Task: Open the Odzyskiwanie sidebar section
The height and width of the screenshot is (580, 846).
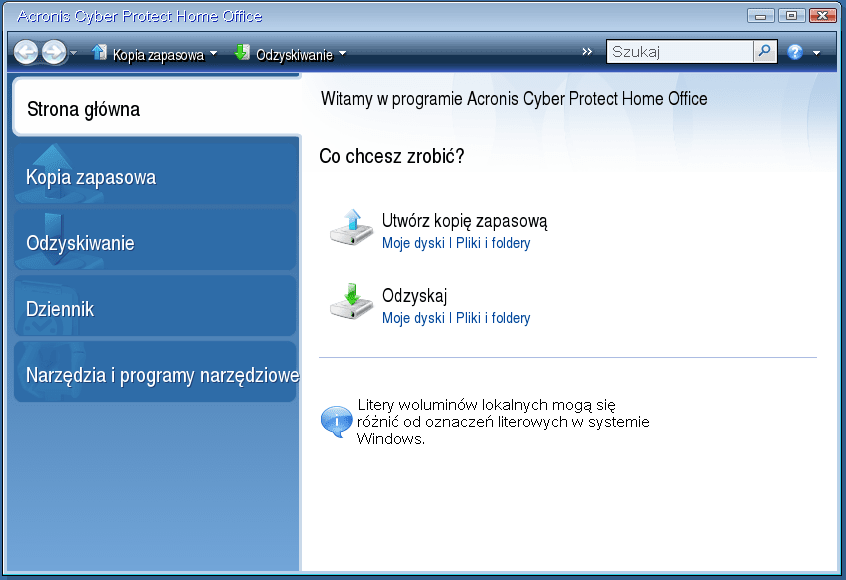Action: [155, 241]
